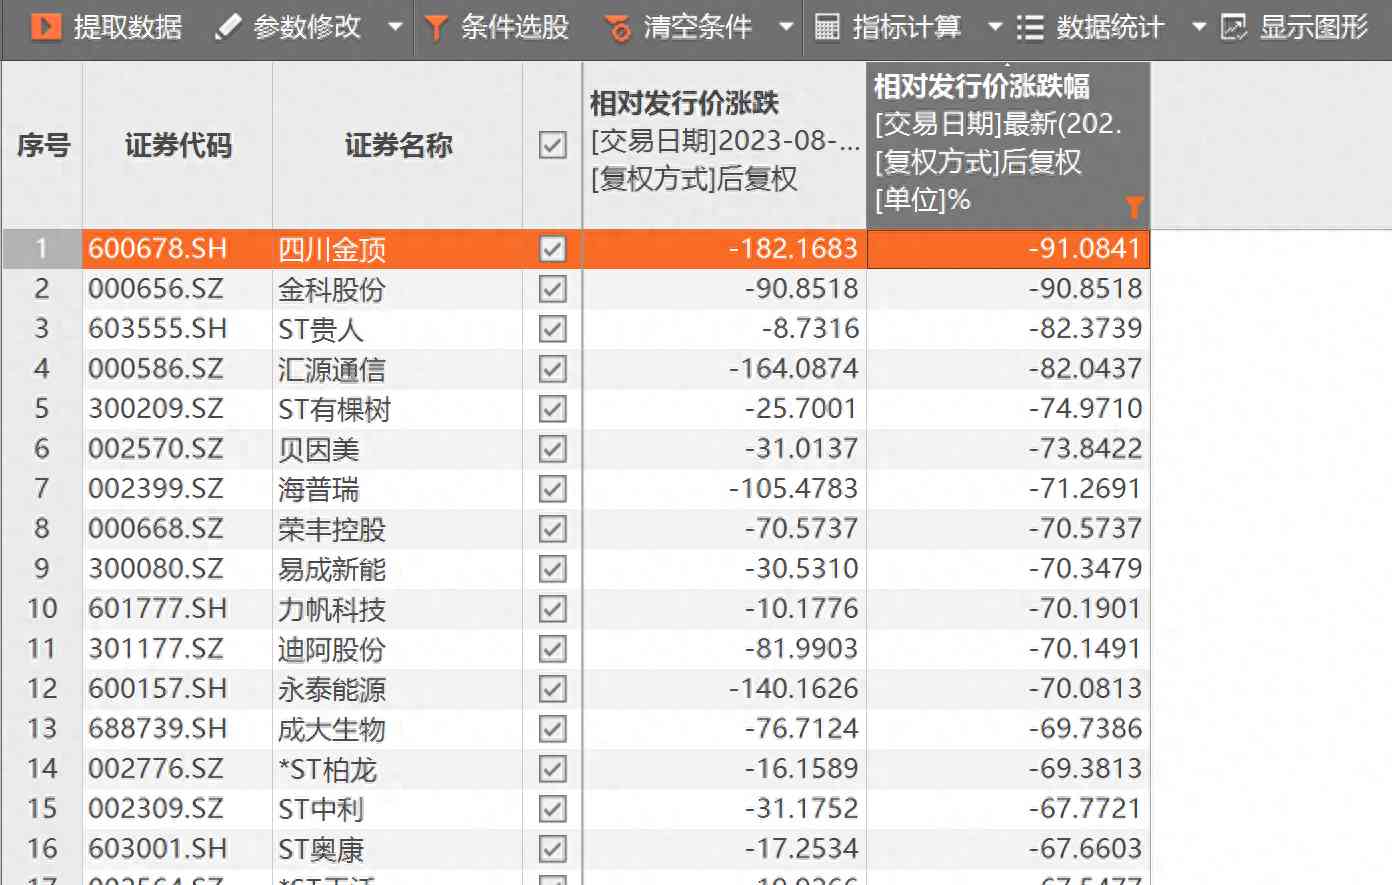Click the 证券名称 column header
1392x885 pixels.
(x=398, y=145)
